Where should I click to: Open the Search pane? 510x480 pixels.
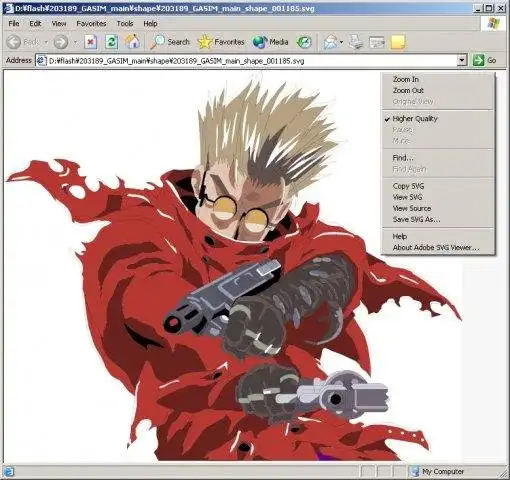(x=170, y=42)
